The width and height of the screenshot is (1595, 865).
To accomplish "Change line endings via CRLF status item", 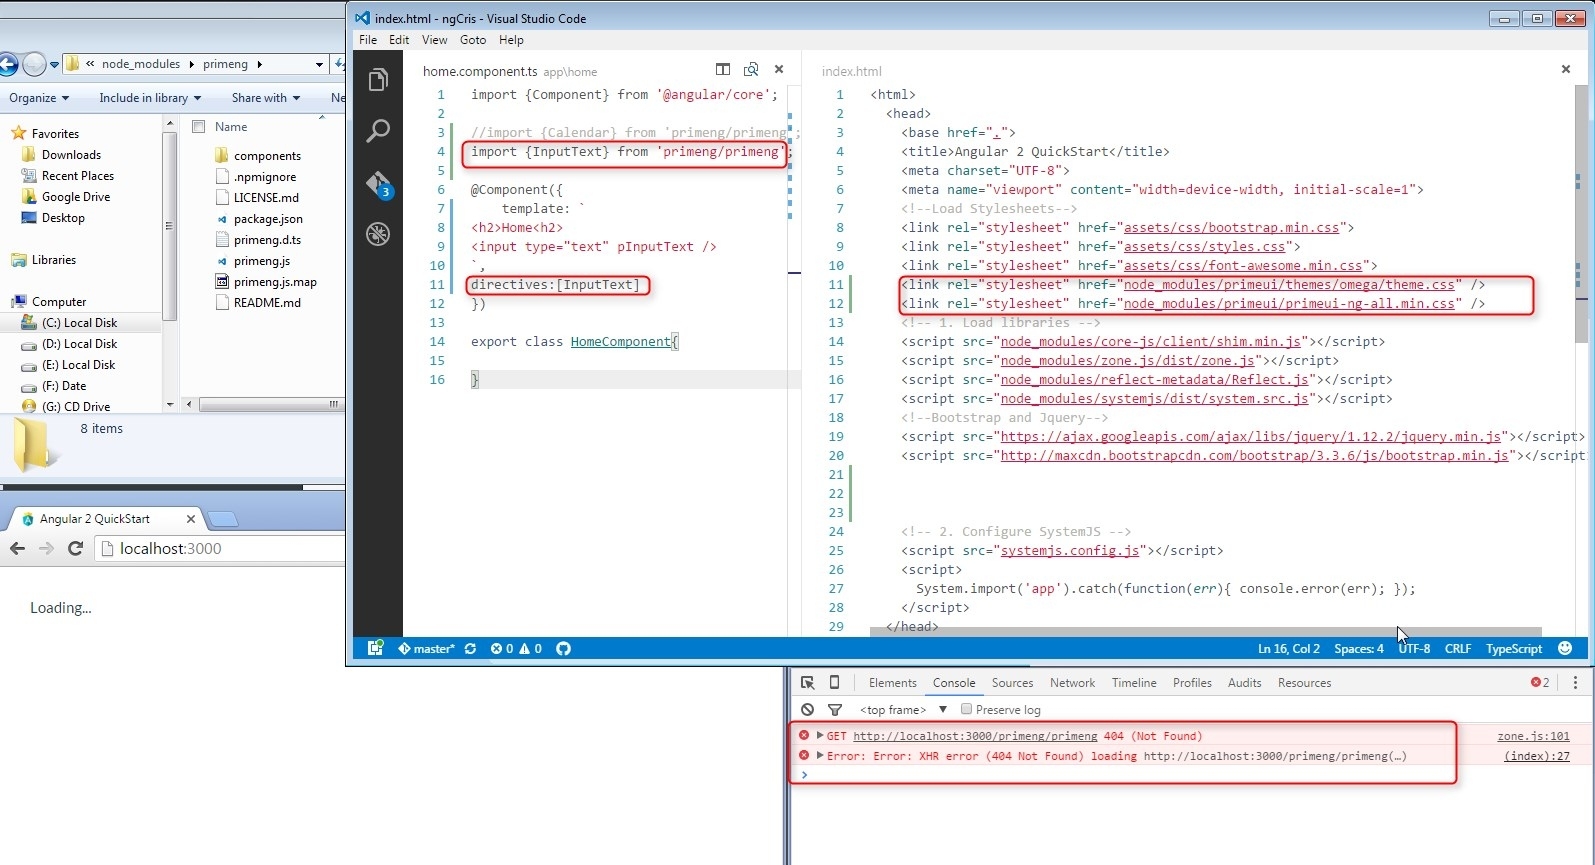I will [1457, 648].
